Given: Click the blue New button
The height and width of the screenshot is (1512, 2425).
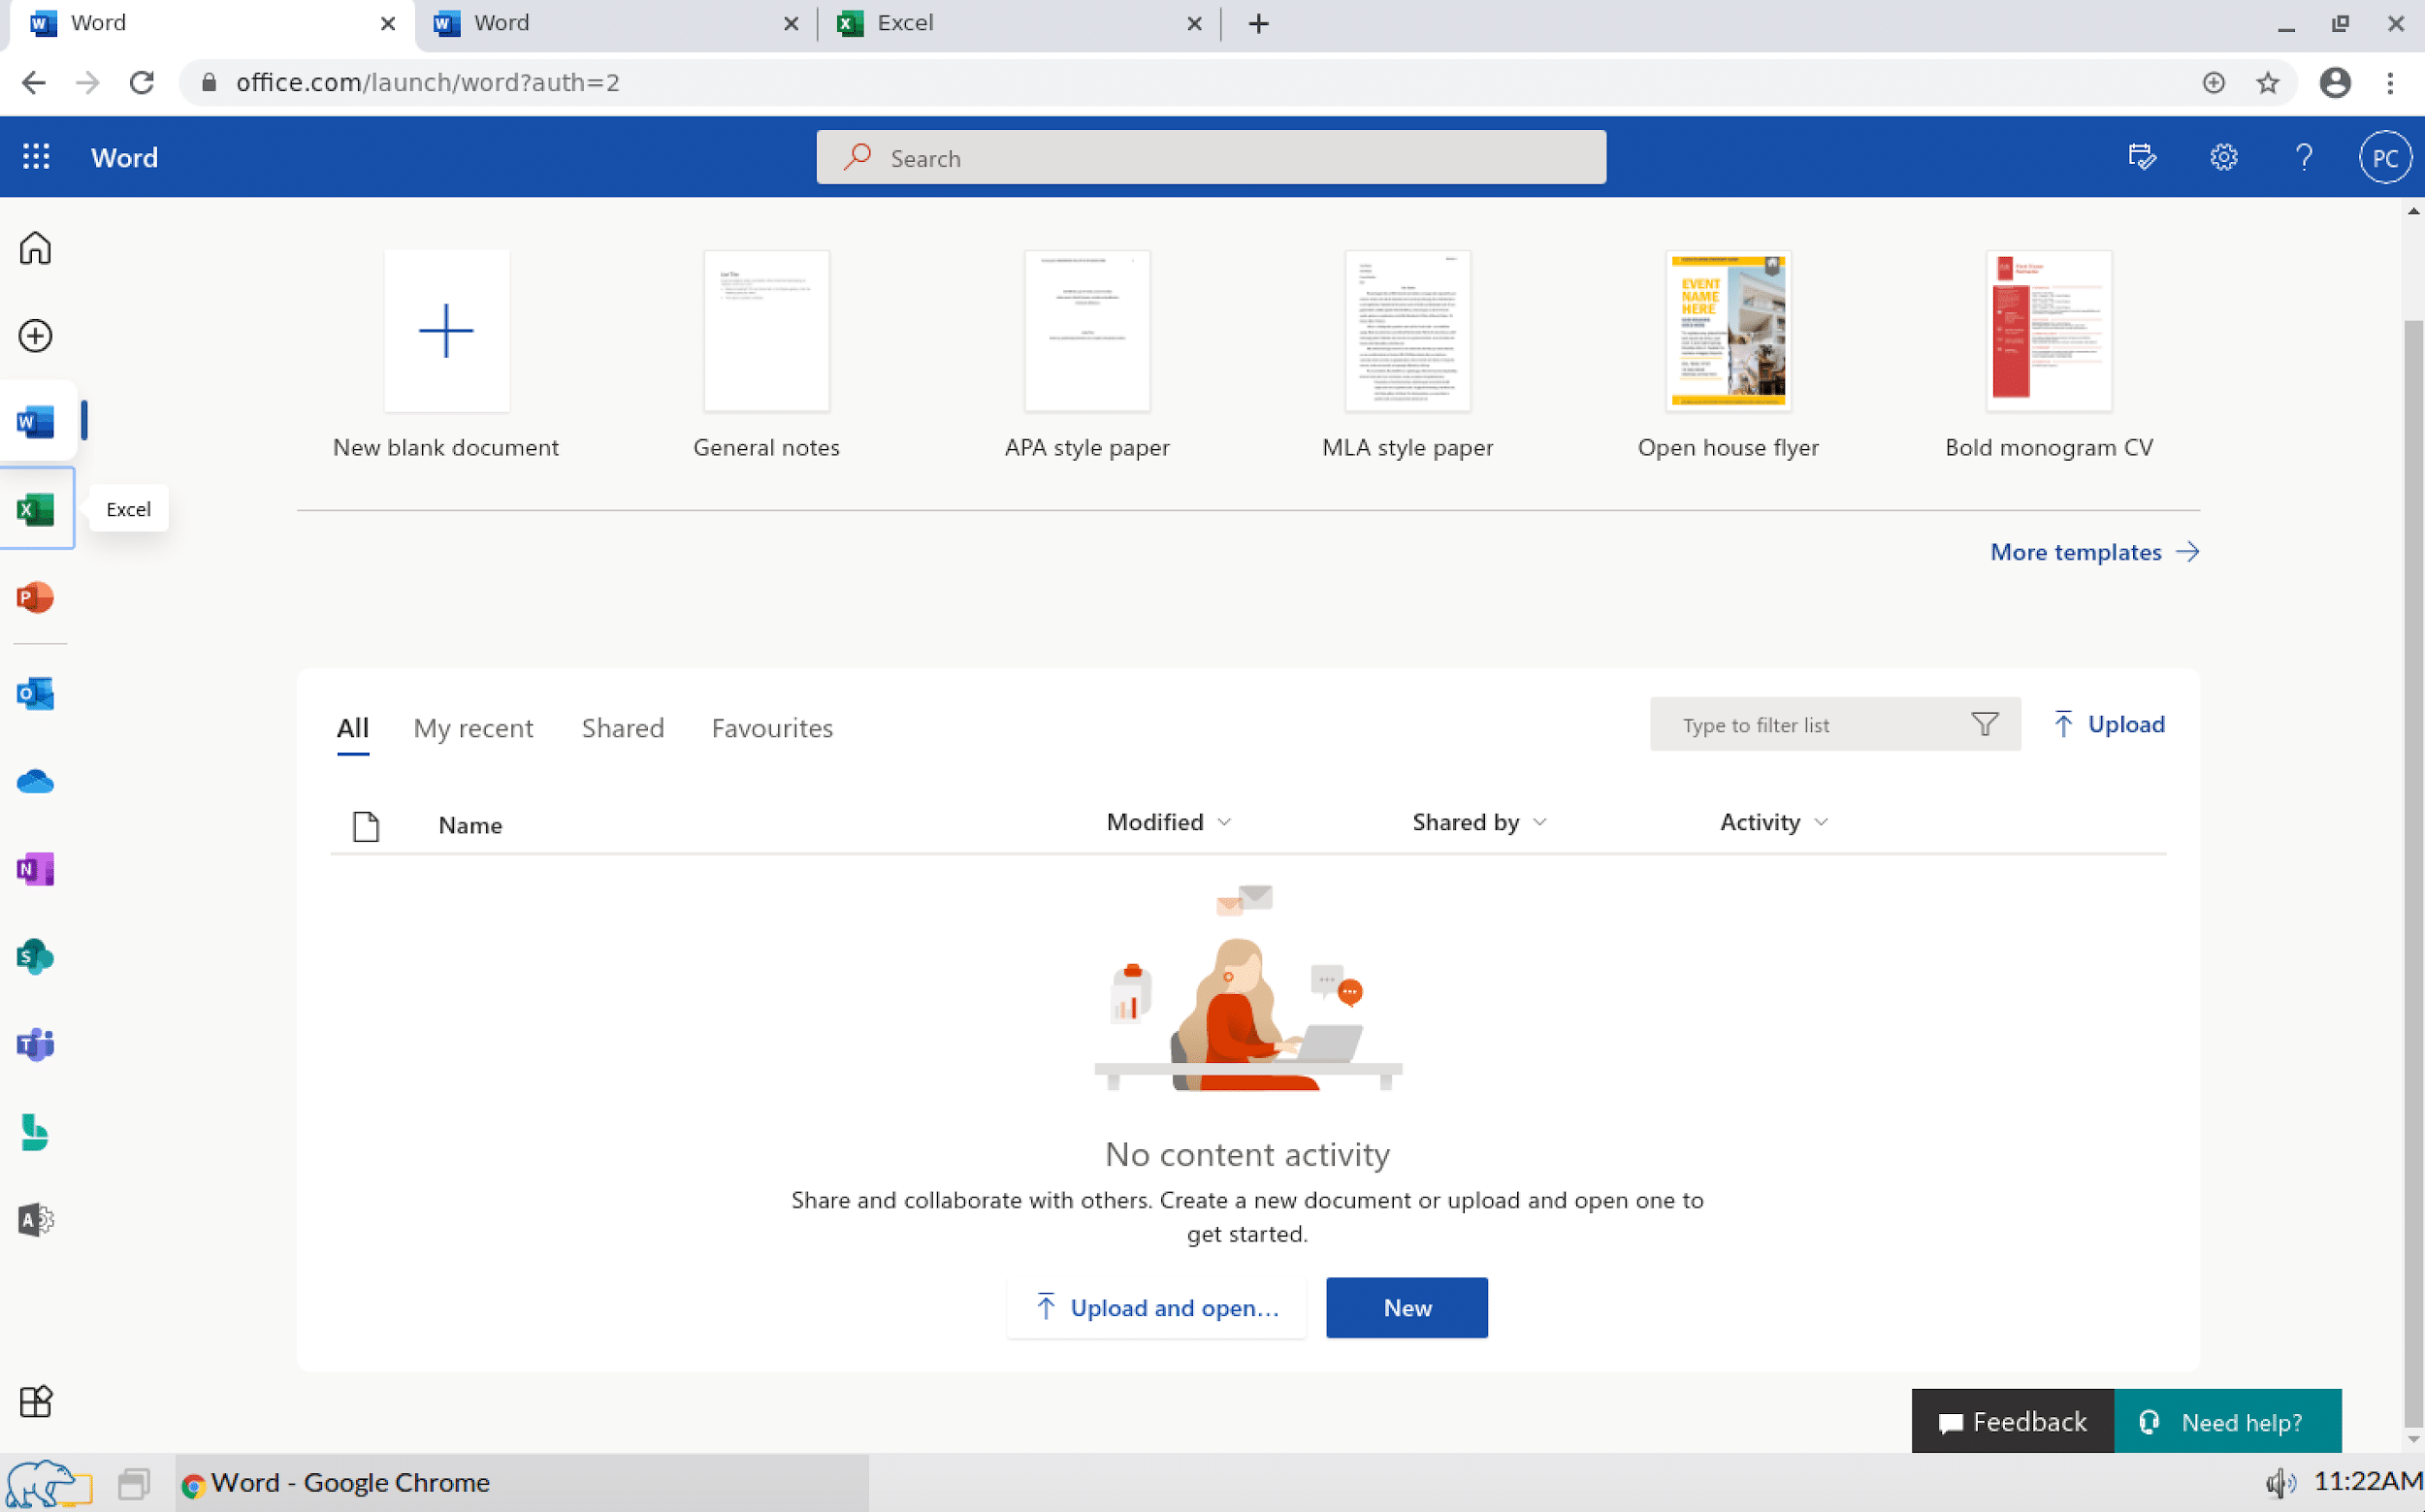Looking at the screenshot, I should click(x=1406, y=1307).
